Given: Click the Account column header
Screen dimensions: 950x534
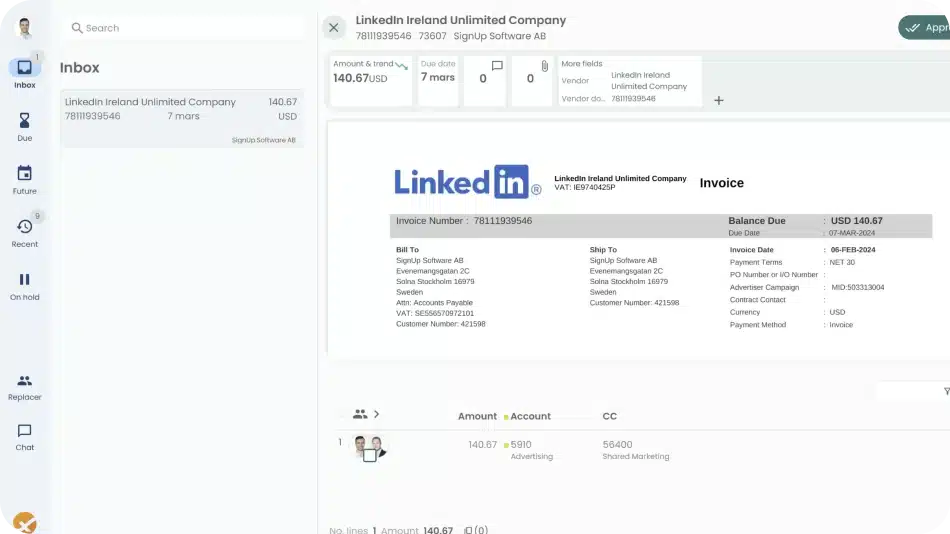Looking at the screenshot, I should click(x=530, y=416).
